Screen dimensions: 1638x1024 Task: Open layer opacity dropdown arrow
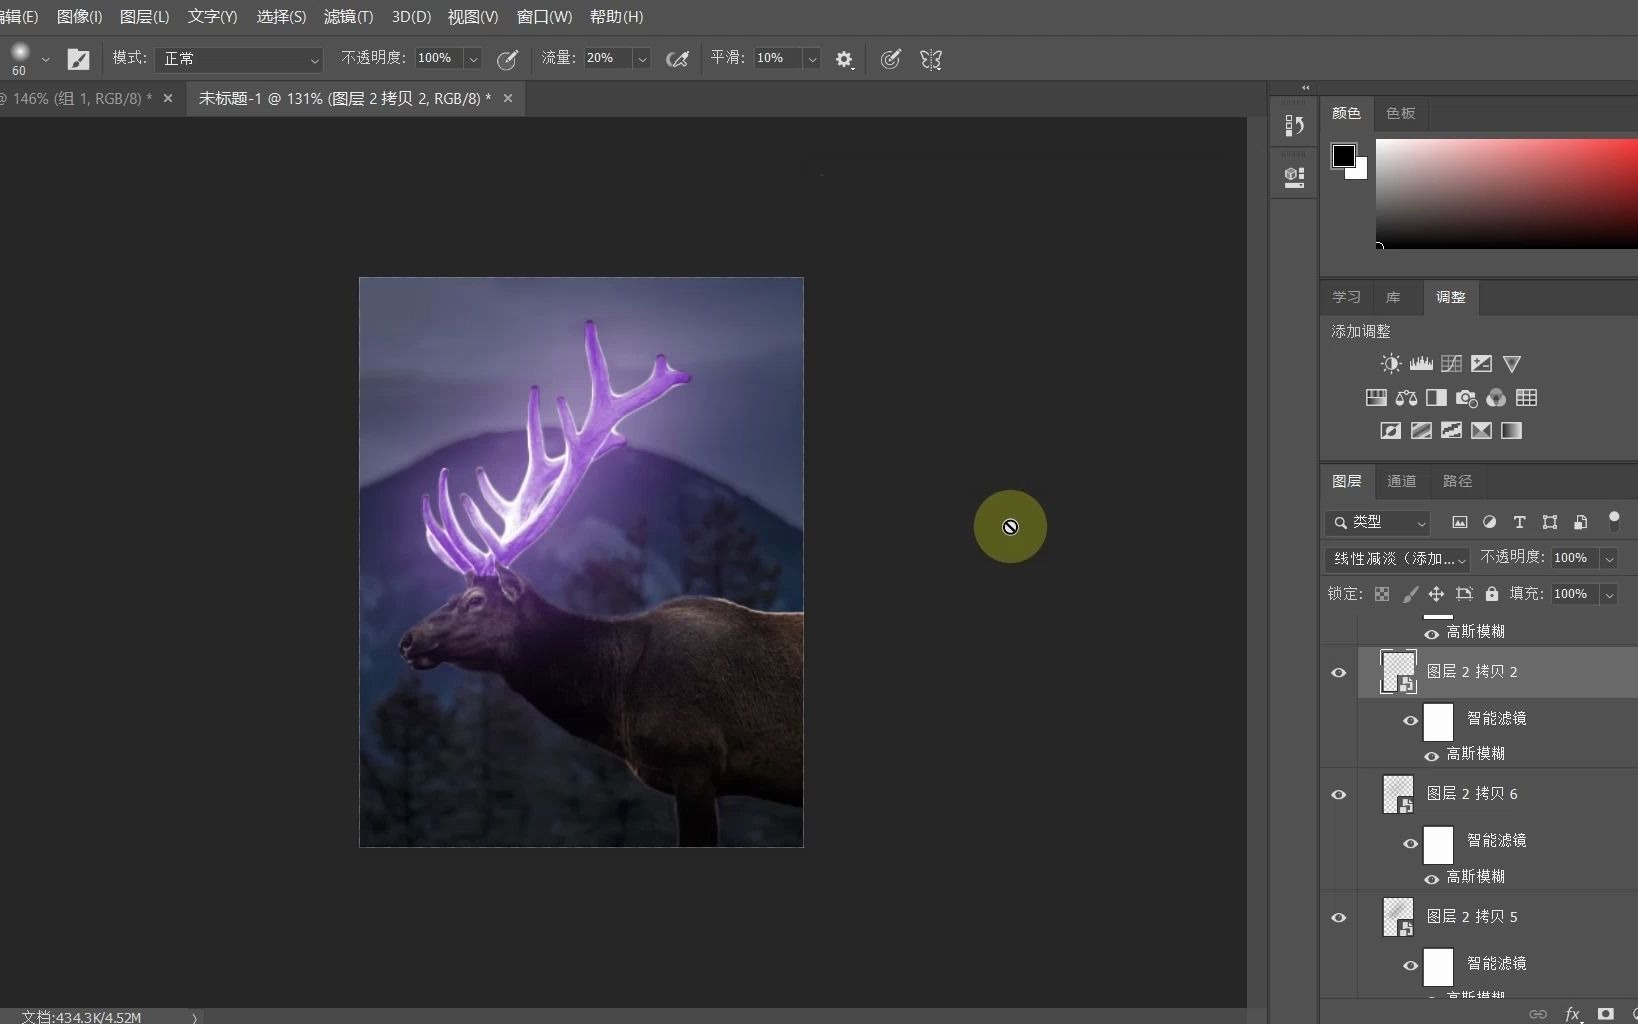click(x=1609, y=559)
